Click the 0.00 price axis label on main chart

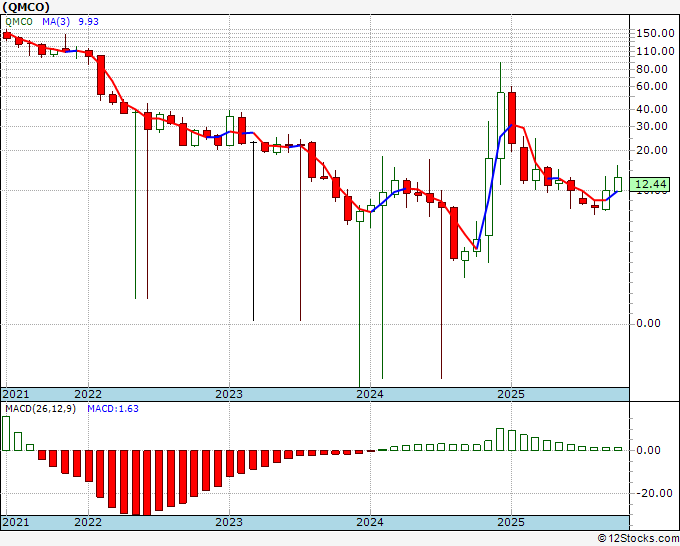(x=648, y=324)
